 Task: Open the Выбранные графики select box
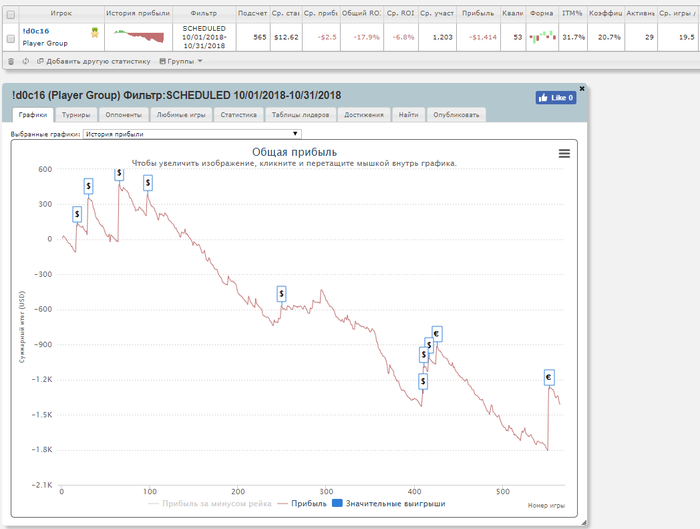click(x=192, y=134)
